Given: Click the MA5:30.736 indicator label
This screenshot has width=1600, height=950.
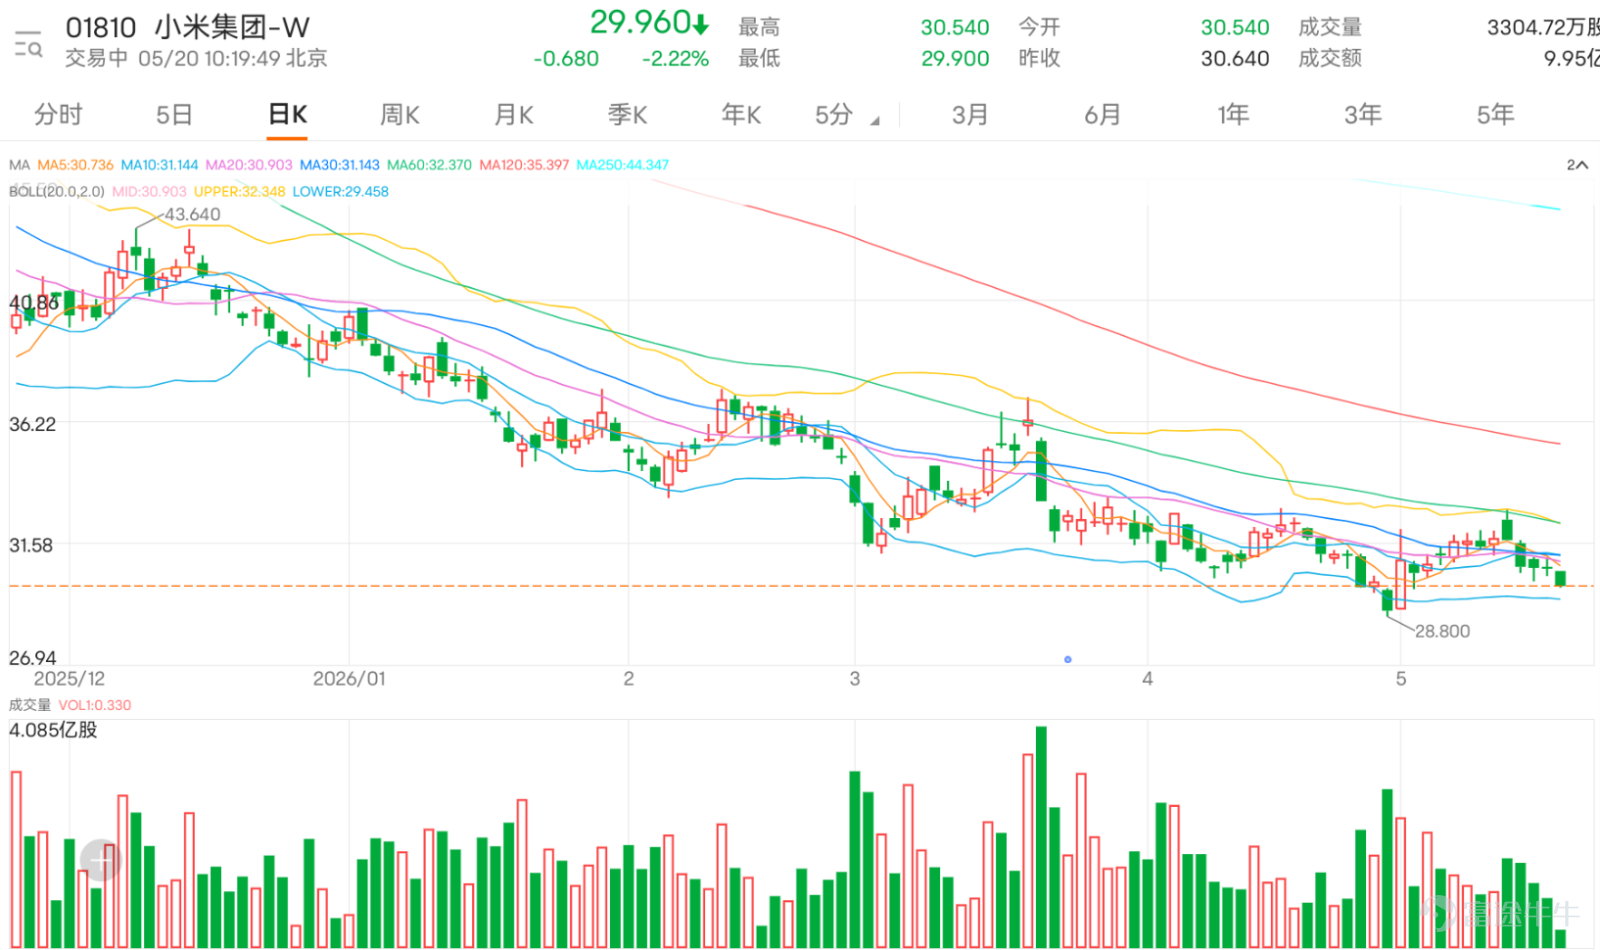Looking at the screenshot, I should (75, 165).
